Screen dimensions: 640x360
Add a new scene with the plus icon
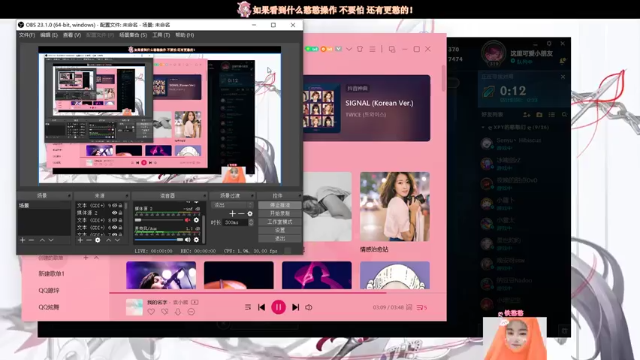pyautogui.click(x=22, y=240)
